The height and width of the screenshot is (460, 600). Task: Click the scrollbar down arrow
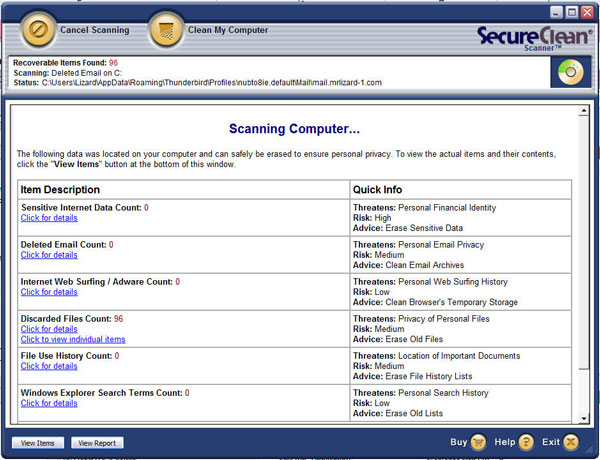[x=584, y=419]
